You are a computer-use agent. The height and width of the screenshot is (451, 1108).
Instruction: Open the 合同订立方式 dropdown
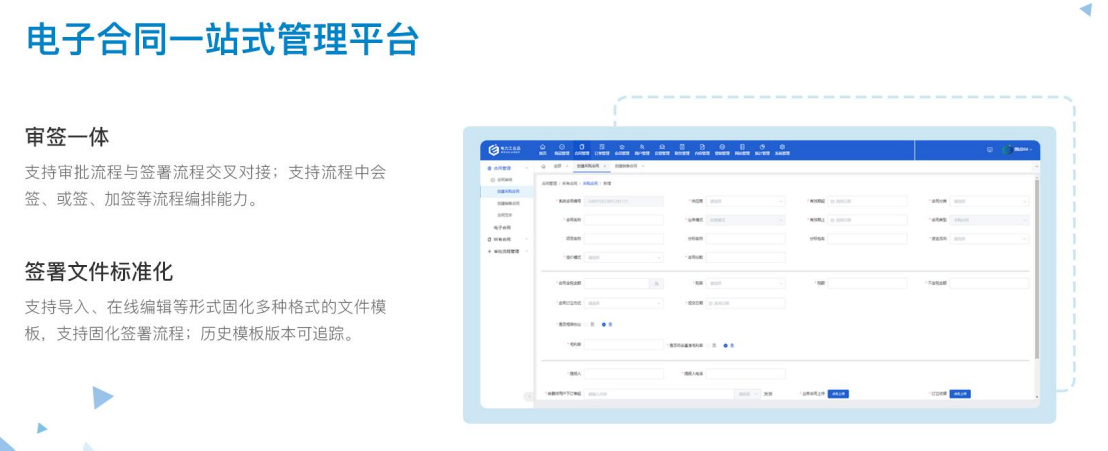pyautogui.click(x=624, y=303)
